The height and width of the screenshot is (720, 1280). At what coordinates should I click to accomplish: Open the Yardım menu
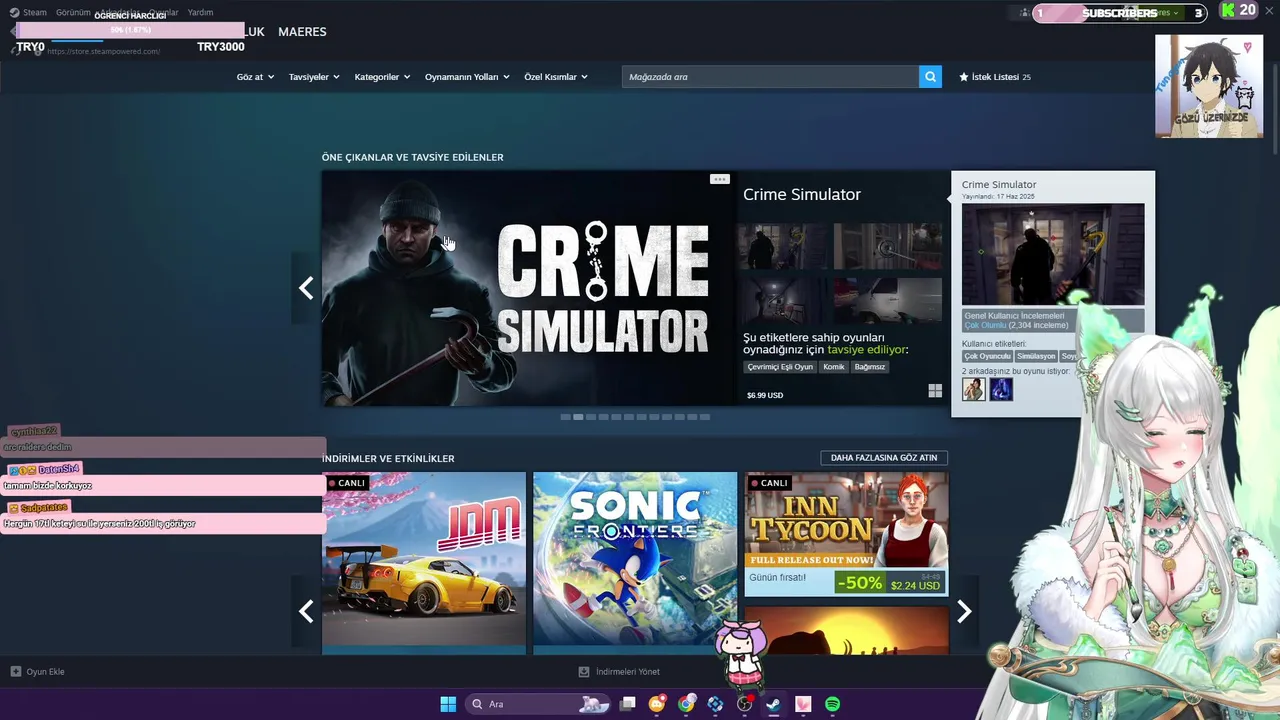click(x=200, y=13)
